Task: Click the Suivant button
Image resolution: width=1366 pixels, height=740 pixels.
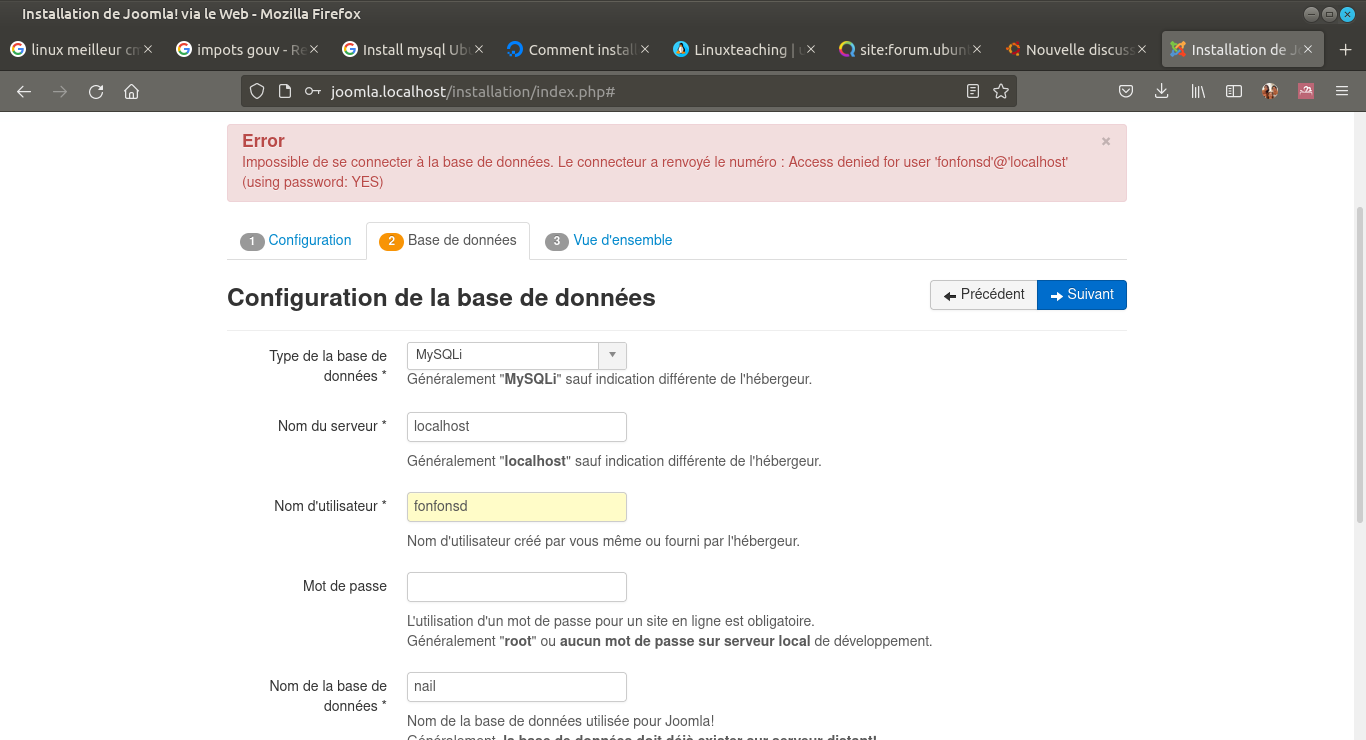Action: coord(1082,295)
